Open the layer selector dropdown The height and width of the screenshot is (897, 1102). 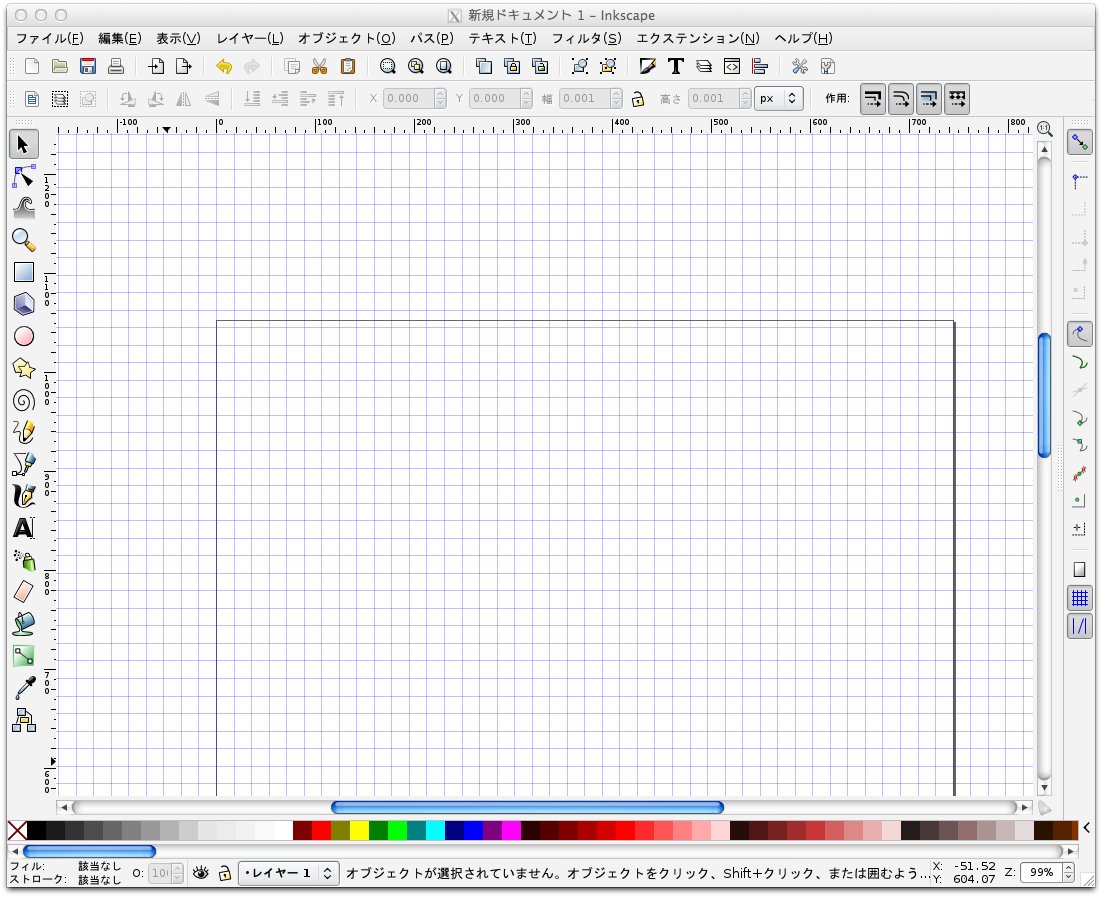(289, 873)
